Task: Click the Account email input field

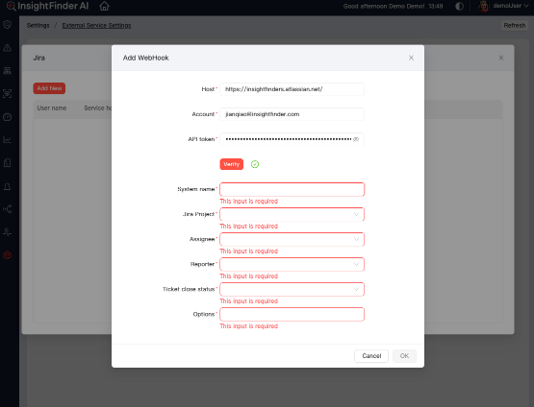Action: click(x=292, y=114)
